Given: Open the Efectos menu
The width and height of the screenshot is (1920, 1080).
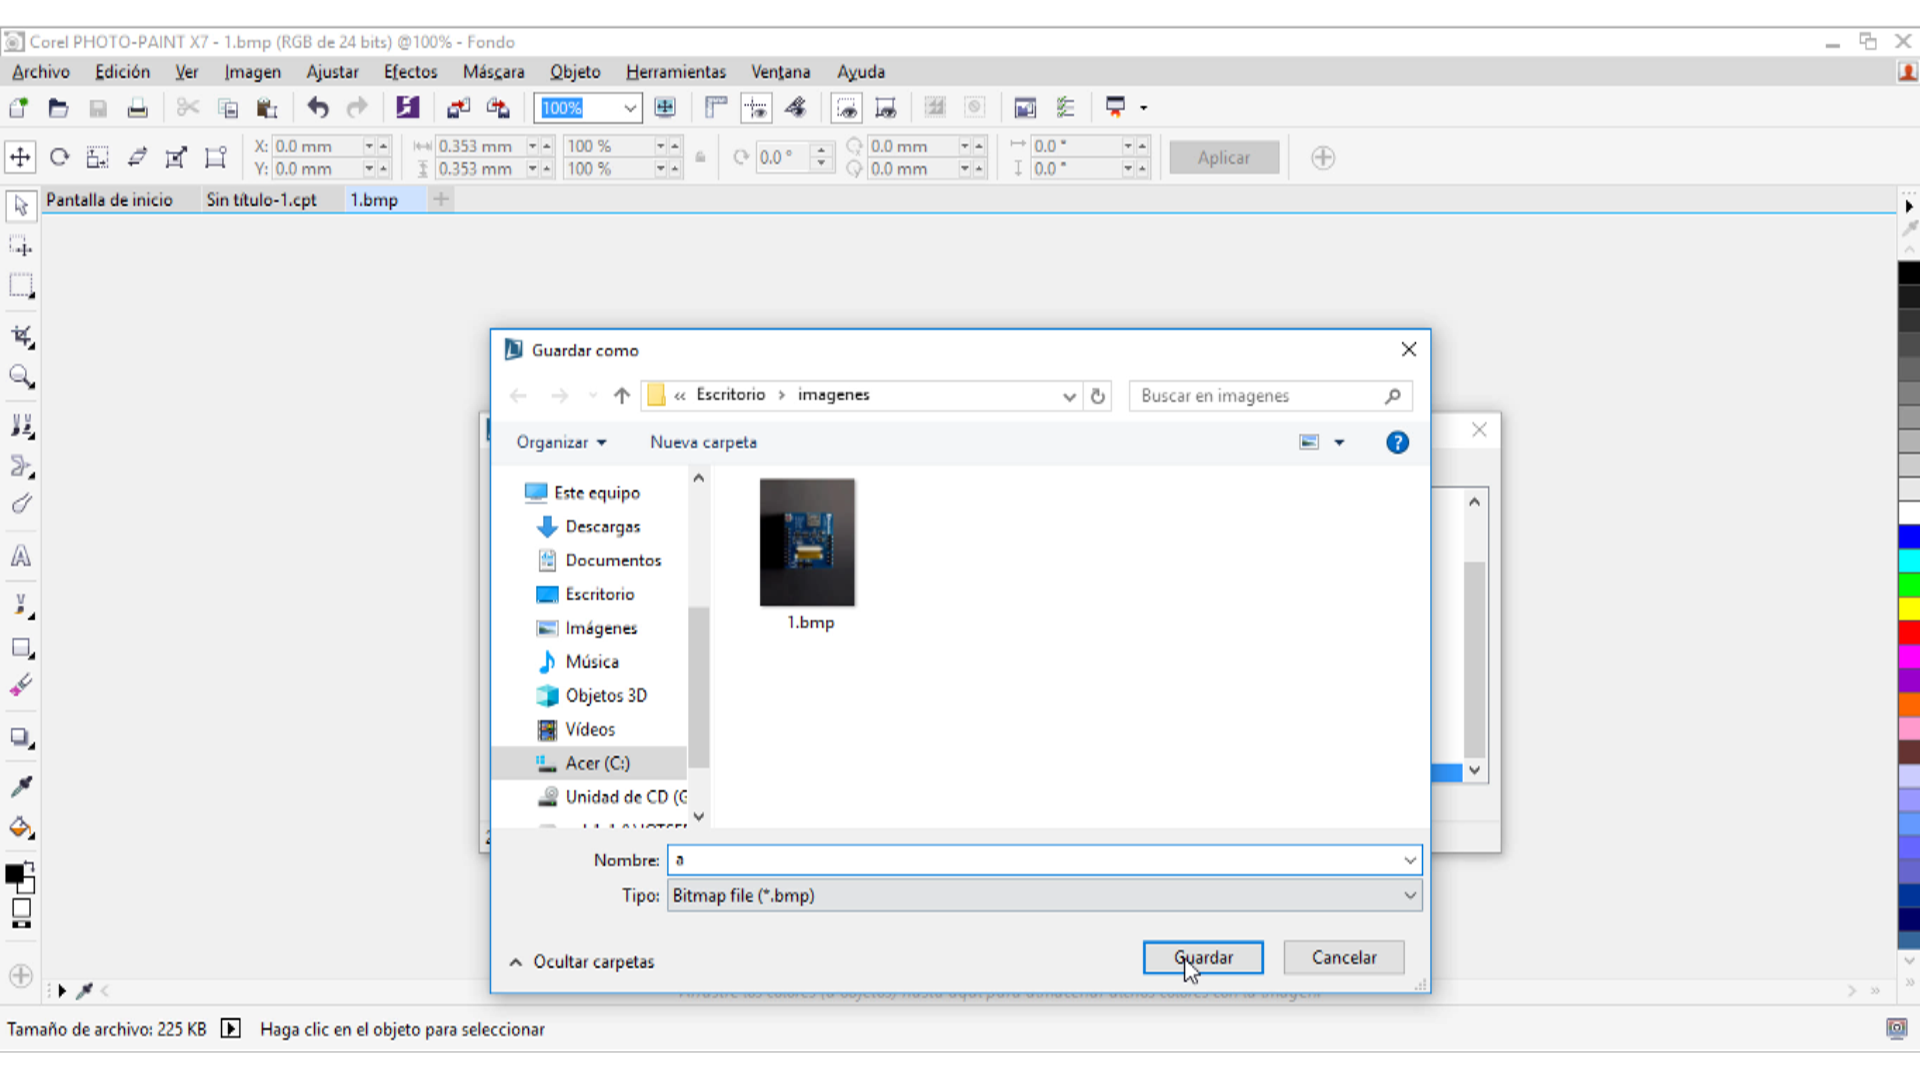Looking at the screenshot, I should (410, 72).
